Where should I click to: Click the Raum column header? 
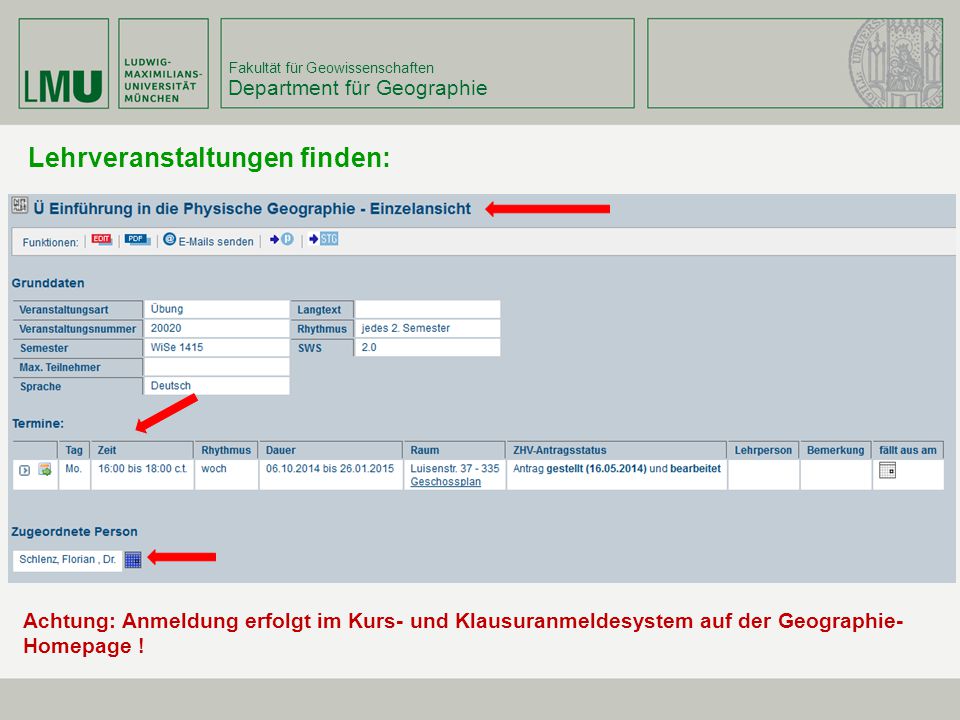pos(454,450)
